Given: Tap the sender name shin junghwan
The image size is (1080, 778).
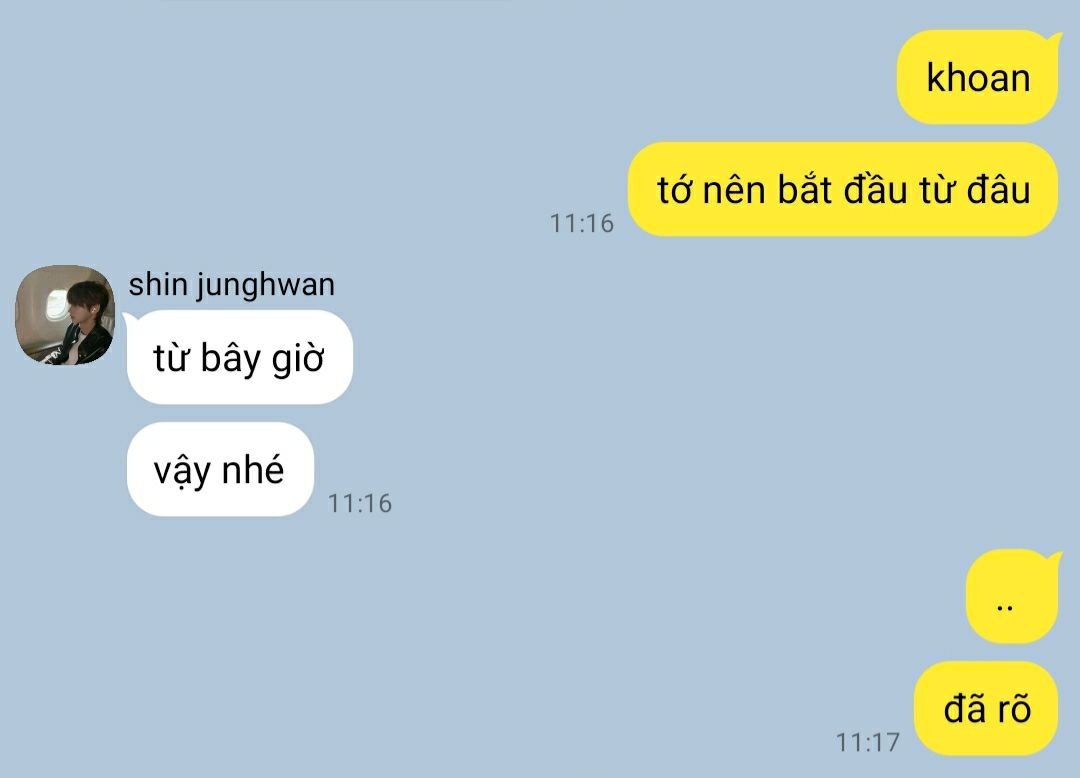Looking at the screenshot, I should [231, 285].
